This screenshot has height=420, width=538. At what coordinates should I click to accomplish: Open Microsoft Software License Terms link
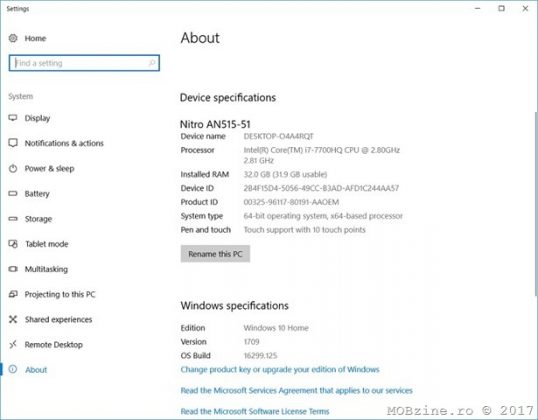tap(255, 411)
